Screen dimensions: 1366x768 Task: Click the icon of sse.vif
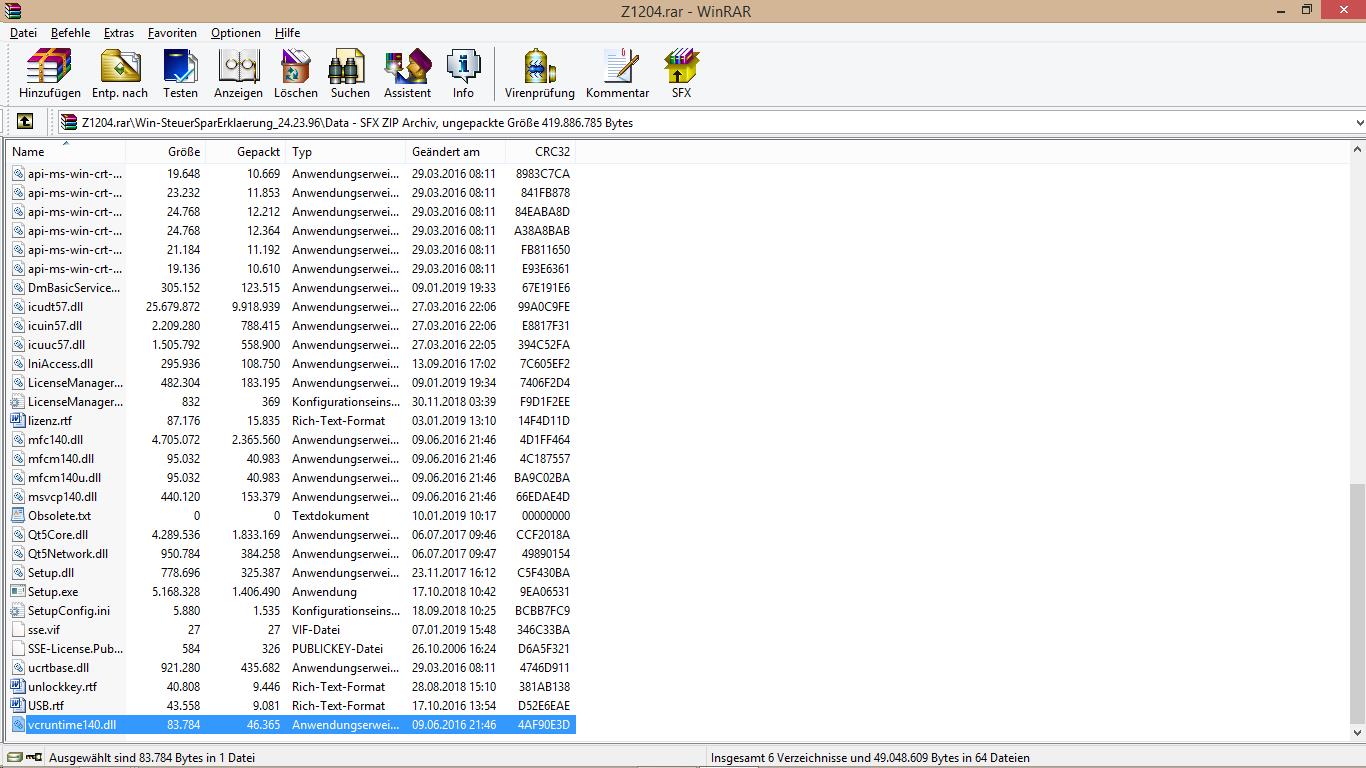coord(18,630)
